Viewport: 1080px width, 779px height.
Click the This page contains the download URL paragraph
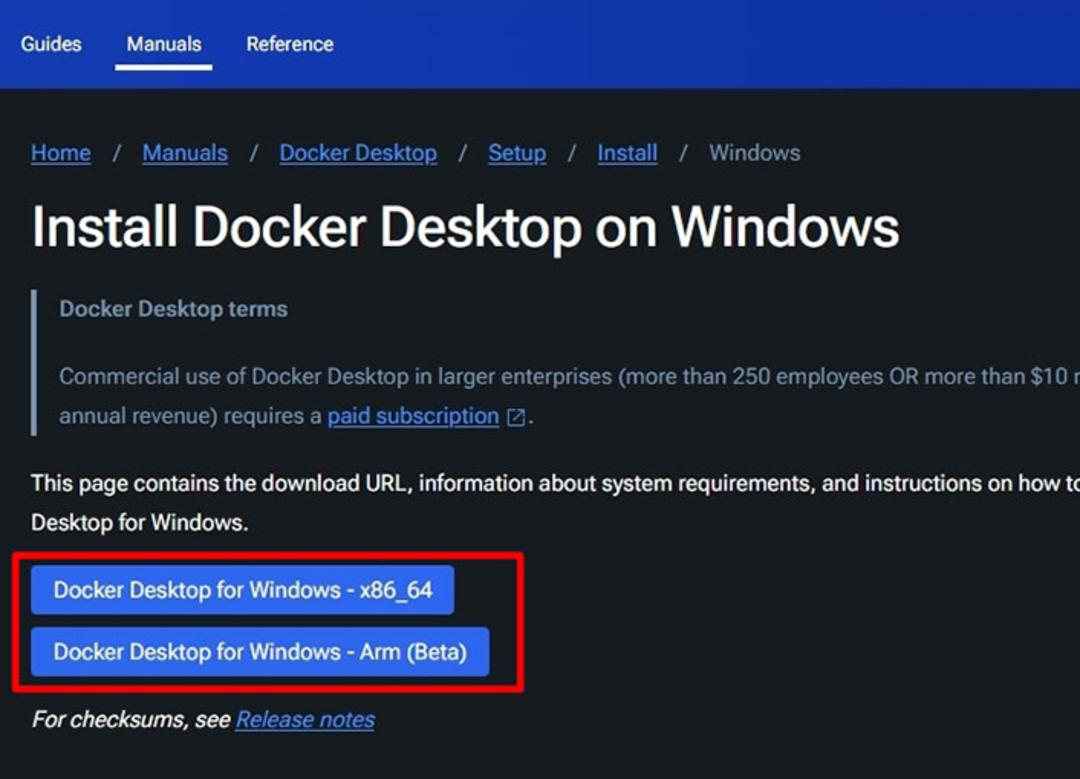[555, 503]
